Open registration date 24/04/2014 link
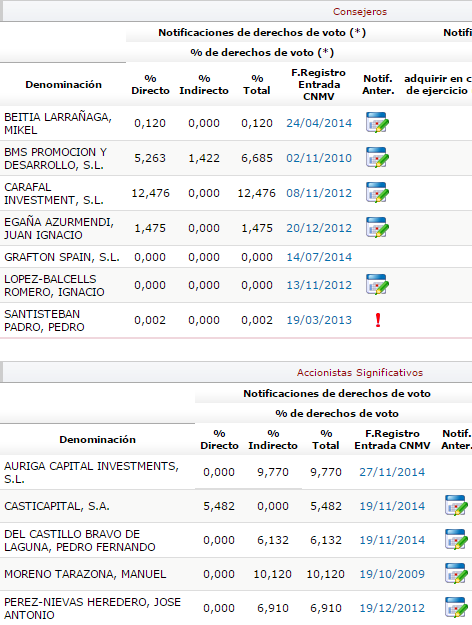The height and width of the screenshot is (625, 472). click(319, 123)
